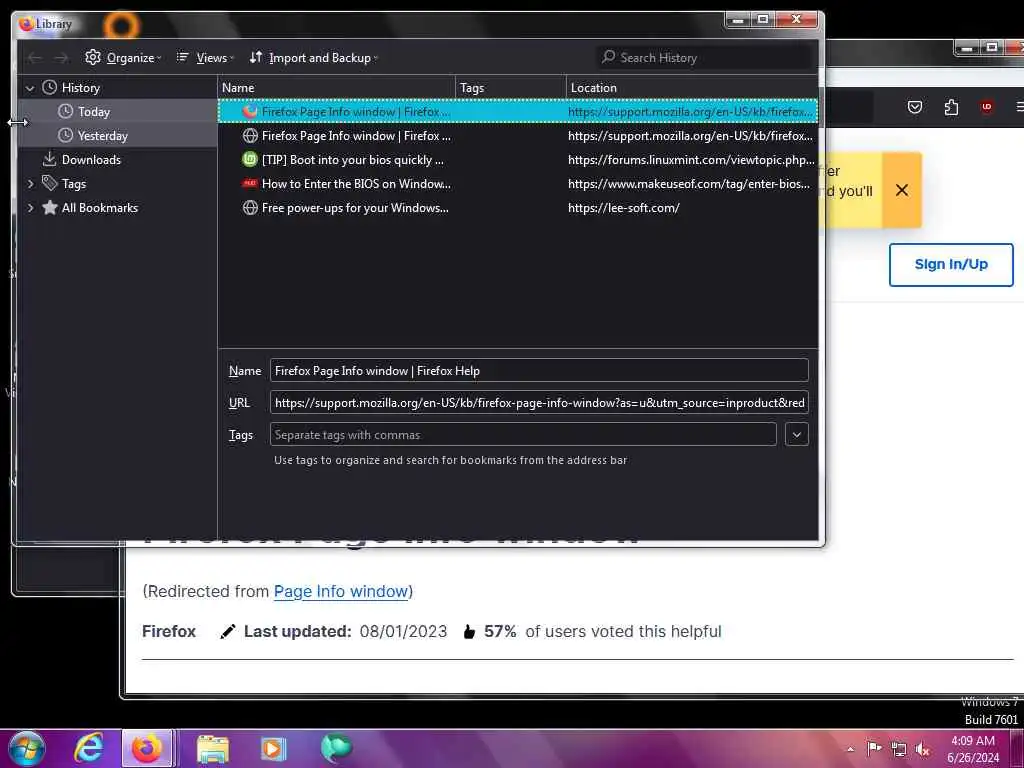
Task: Click the globe icon beside lee-soft entry
Action: pos(250,208)
